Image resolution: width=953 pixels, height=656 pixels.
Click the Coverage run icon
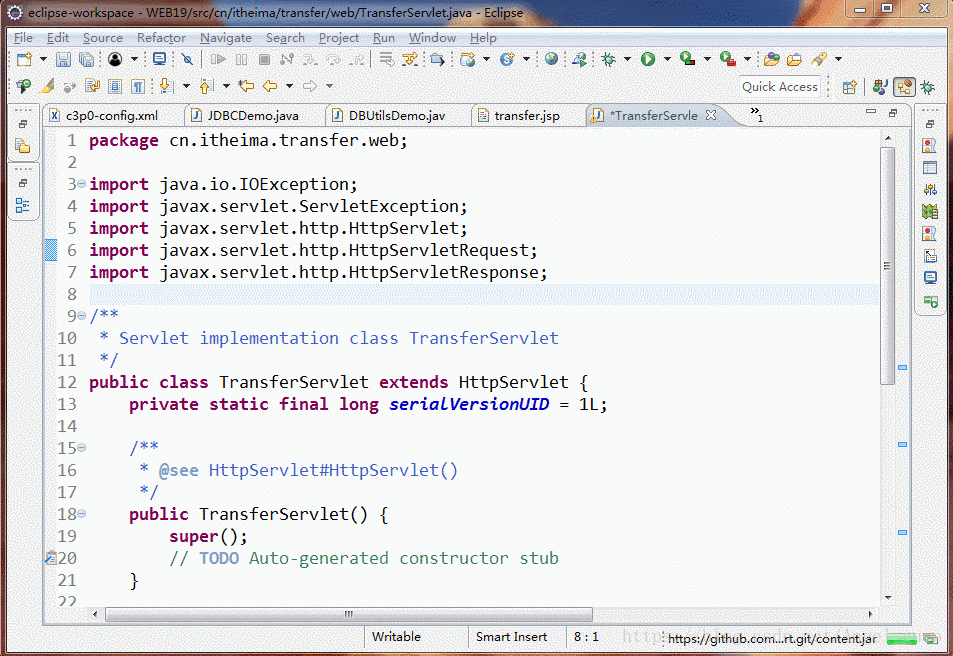(x=687, y=59)
